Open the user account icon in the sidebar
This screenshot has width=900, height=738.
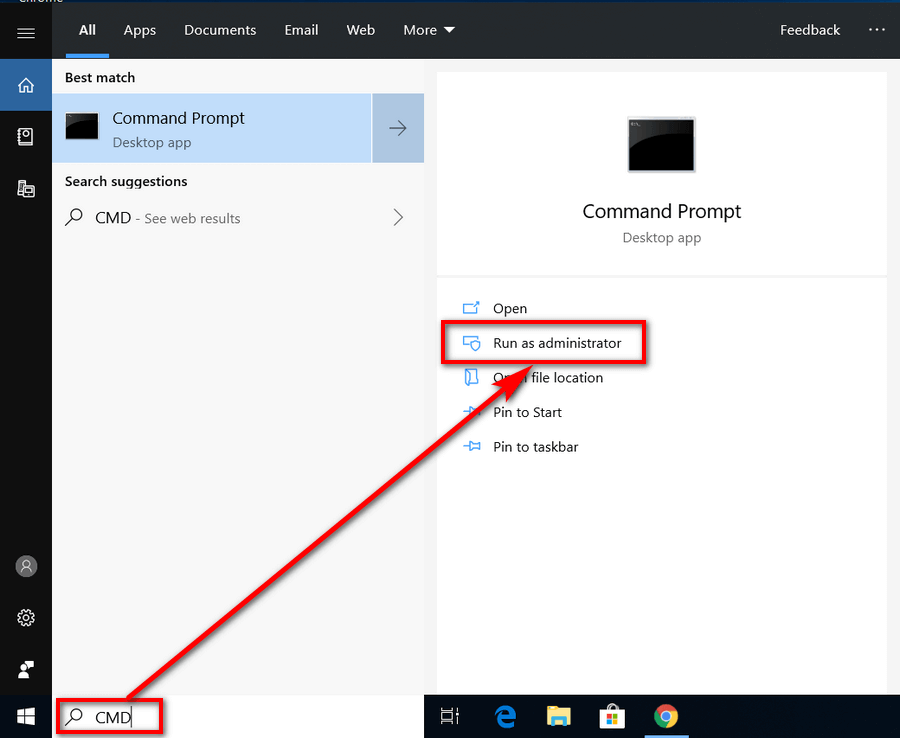(26, 566)
